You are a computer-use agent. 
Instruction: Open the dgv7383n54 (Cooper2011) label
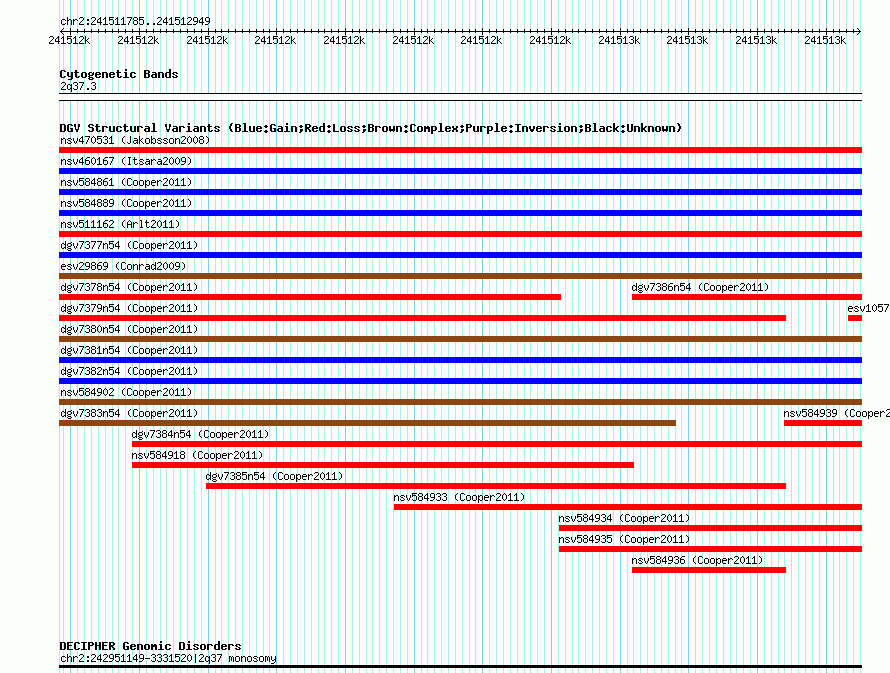point(129,413)
